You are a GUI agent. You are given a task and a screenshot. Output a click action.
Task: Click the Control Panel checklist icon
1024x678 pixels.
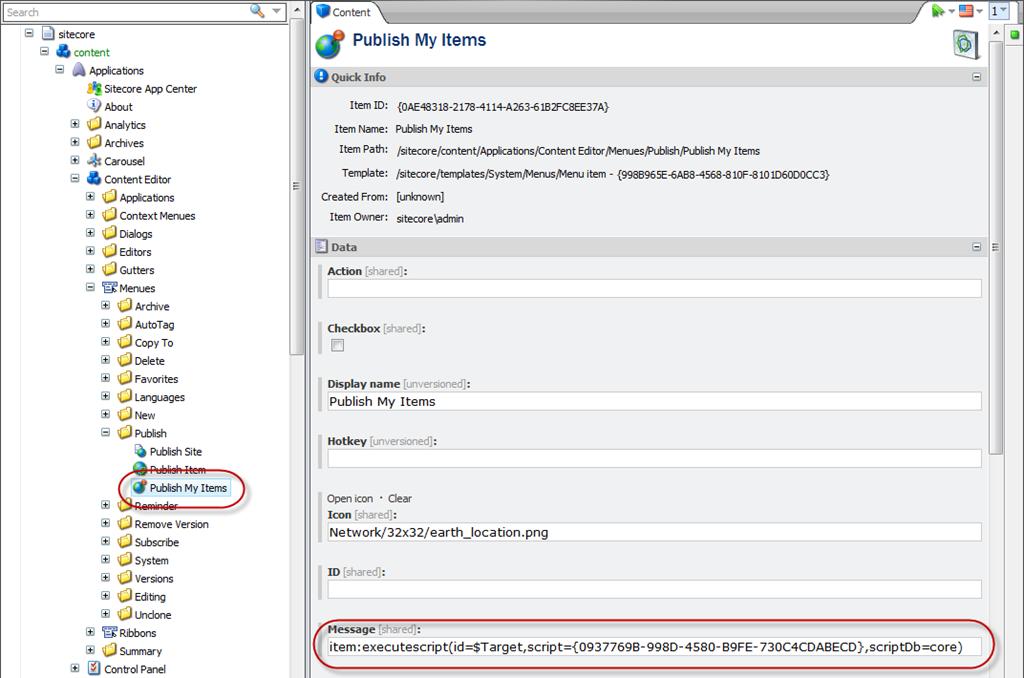(x=94, y=669)
